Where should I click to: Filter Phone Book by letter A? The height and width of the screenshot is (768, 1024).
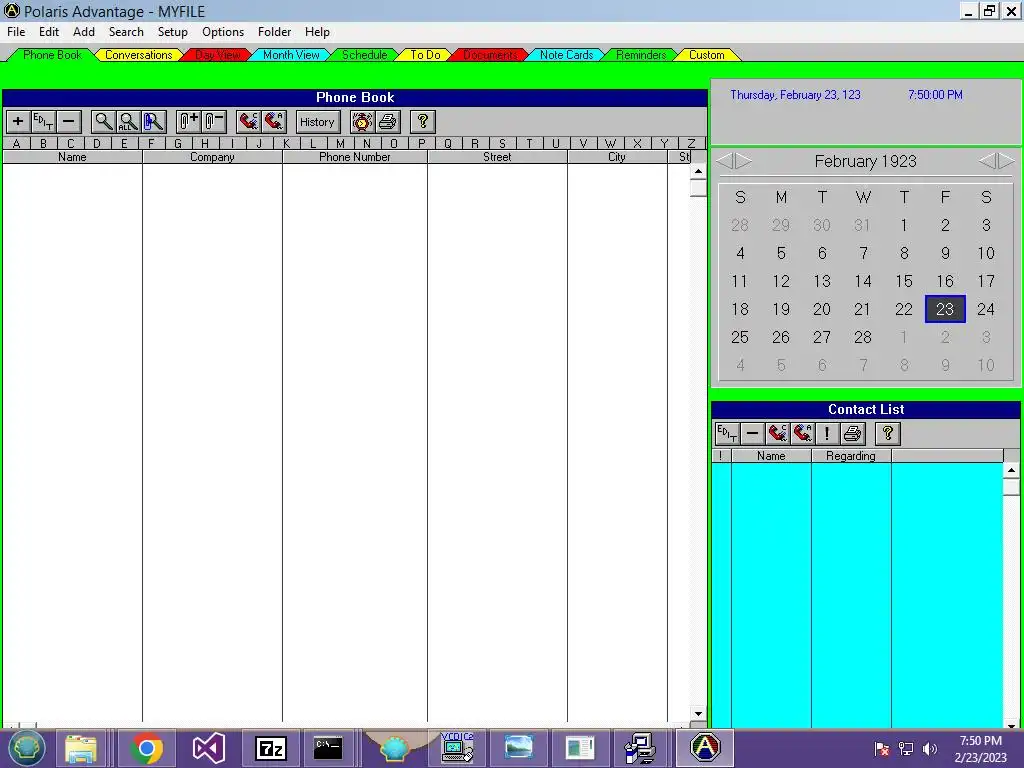16,144
